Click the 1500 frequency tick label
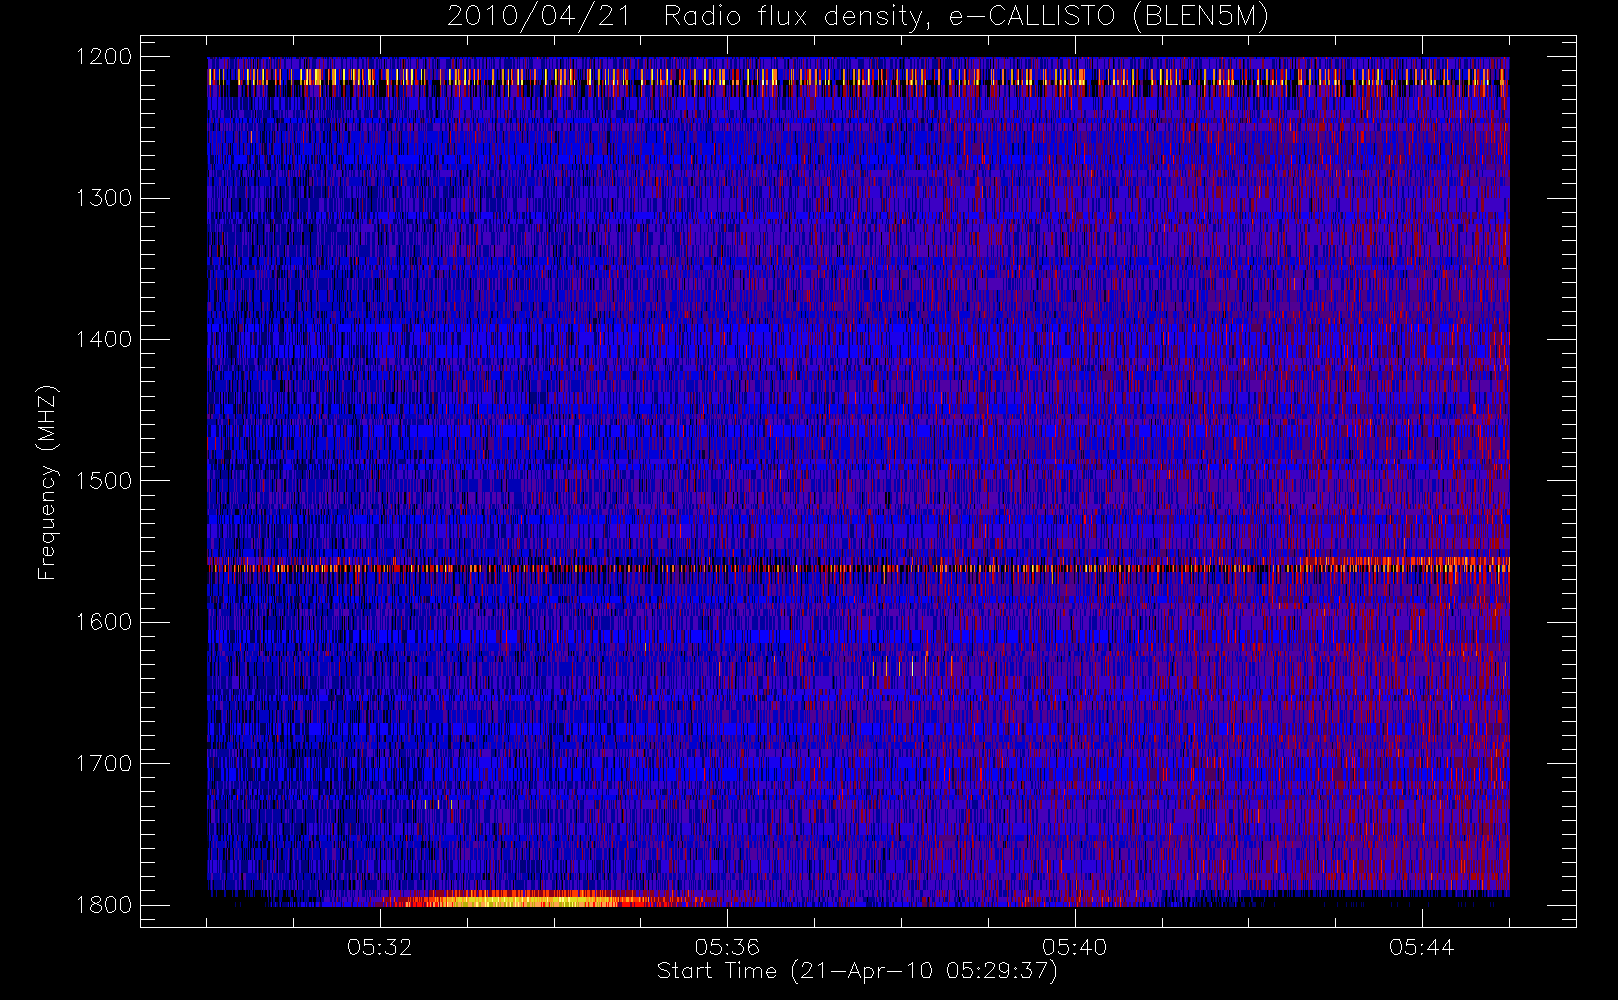The width and height of the screenshot is (1618, 1000). 104,481
